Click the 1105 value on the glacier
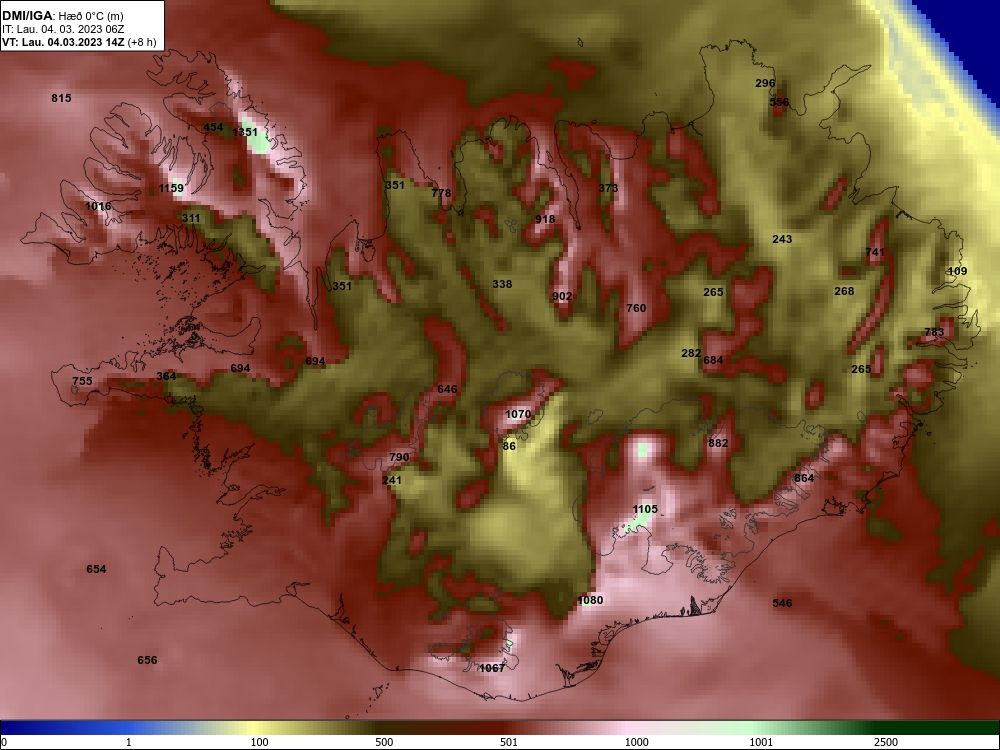This screenshot has height=750, width=1000. [x=645, y=509]
